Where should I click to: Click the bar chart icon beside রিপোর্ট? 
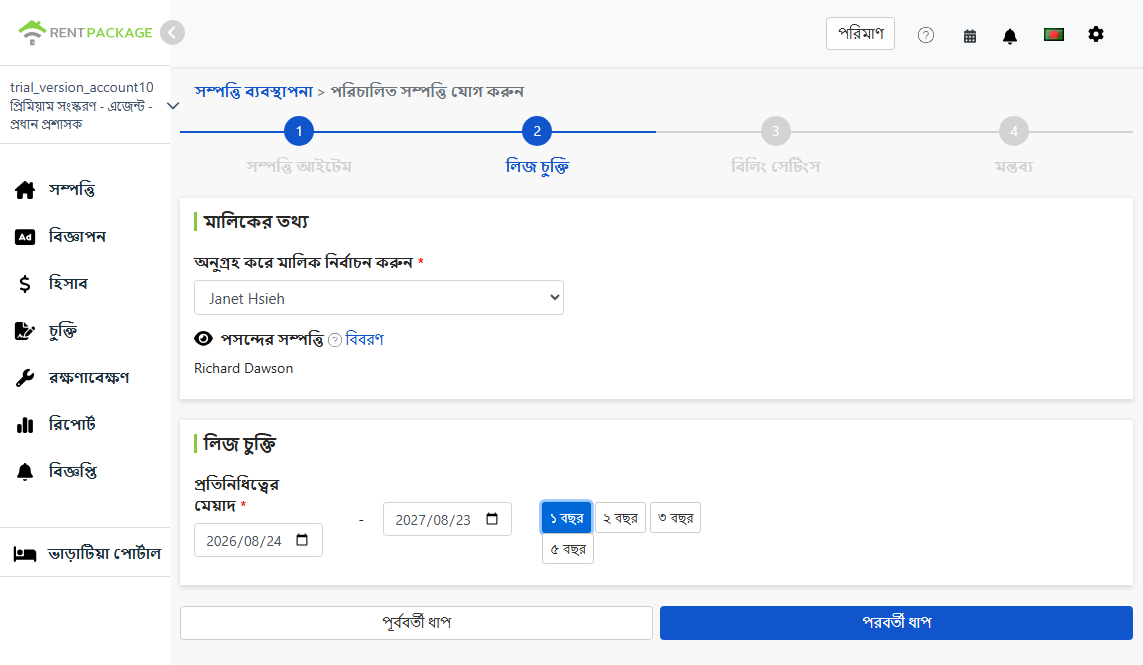tap(25, 424)
